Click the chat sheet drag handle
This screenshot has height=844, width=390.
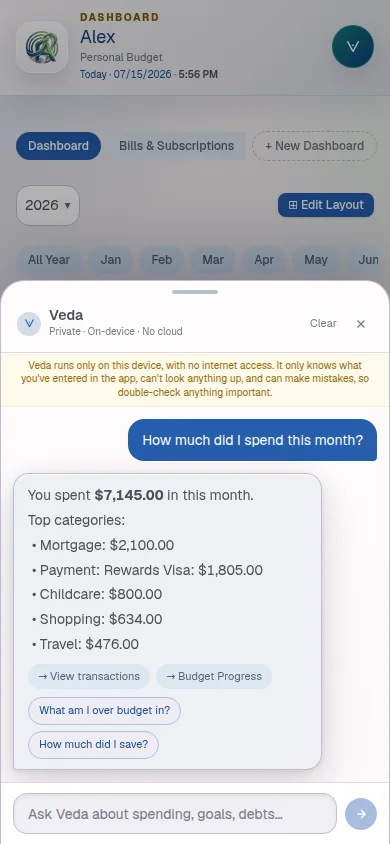[x=195, y=292]
